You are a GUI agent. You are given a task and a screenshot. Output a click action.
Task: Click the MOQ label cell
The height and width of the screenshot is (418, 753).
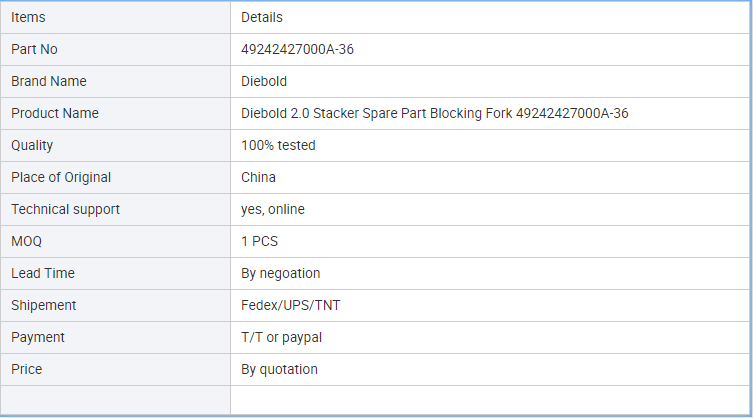115,242
